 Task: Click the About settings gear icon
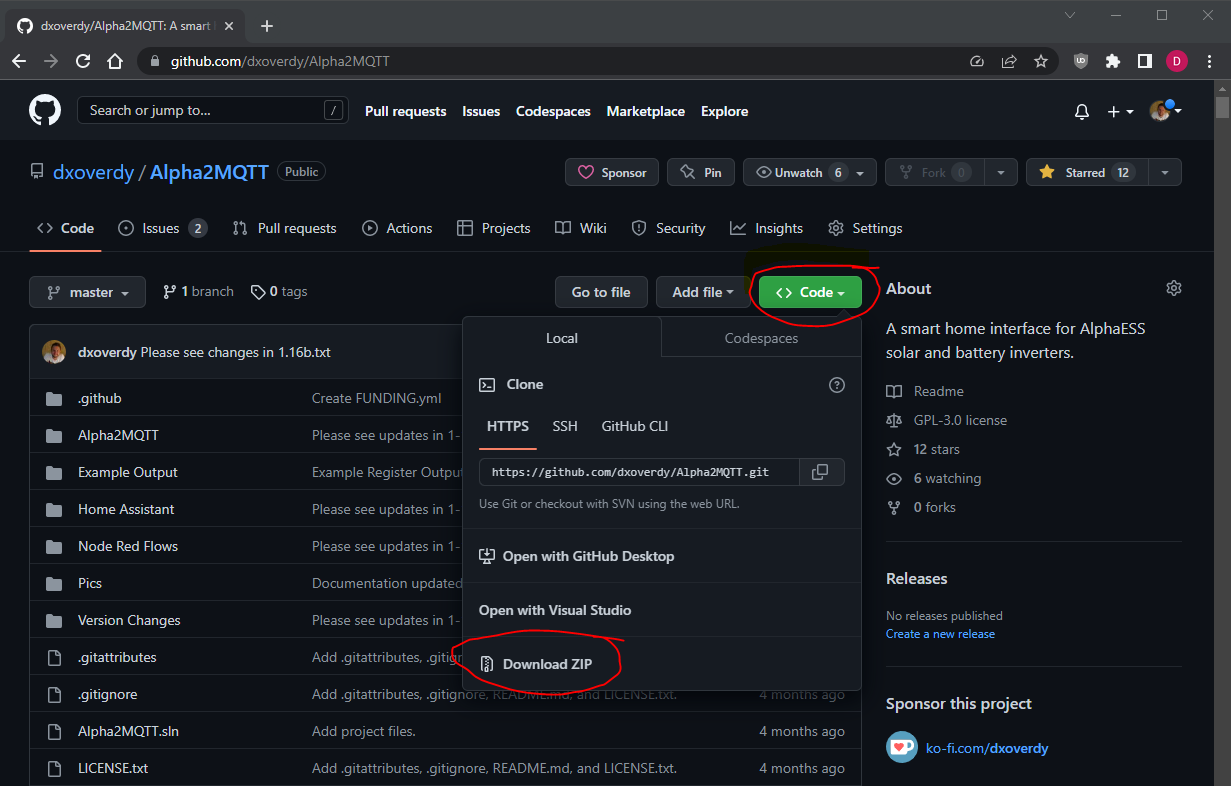click(x=1174, y=288)
